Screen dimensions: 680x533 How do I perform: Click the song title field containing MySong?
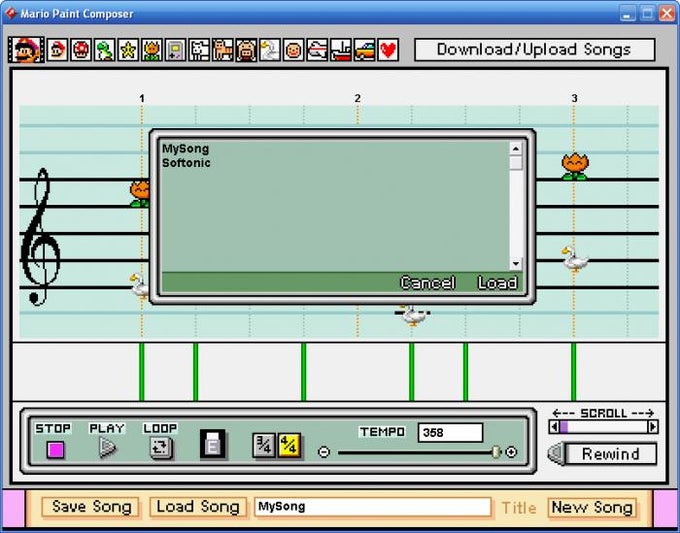point(373,507)
